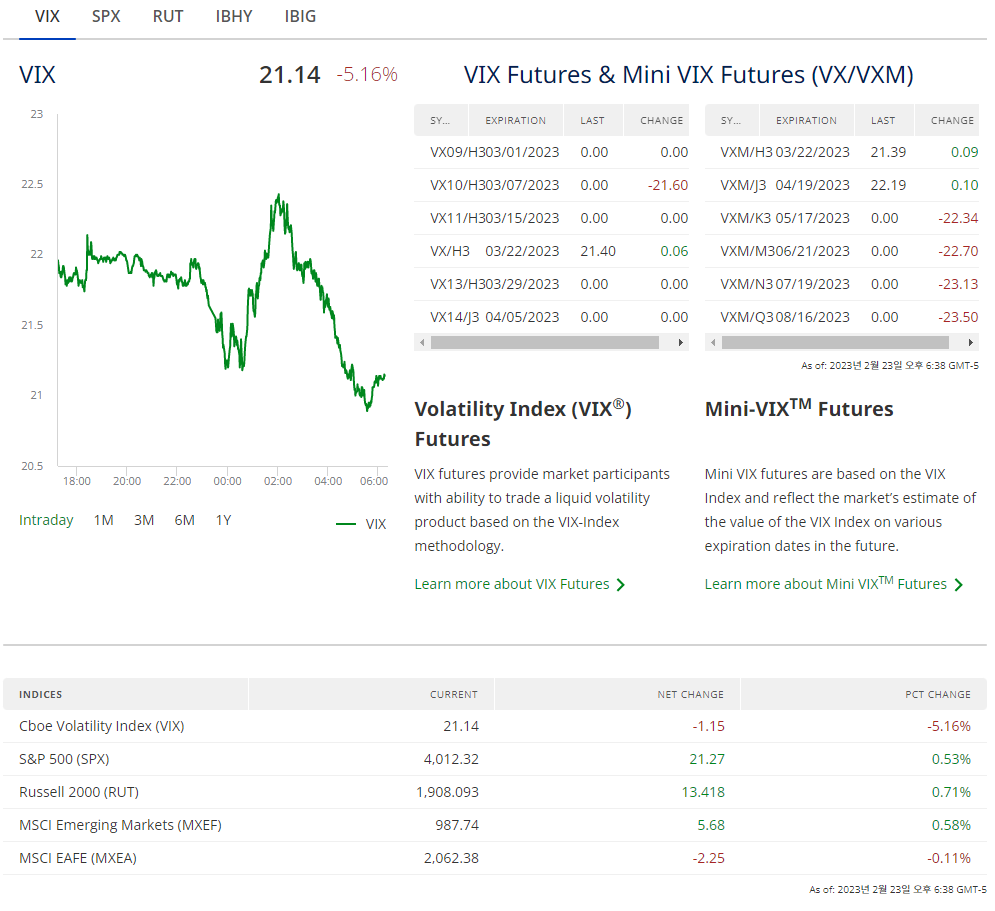Viewport: 995px width, 911px height.
Task: Click MSCI EAFE pct change -0.11%
Action: coord(949,858)
